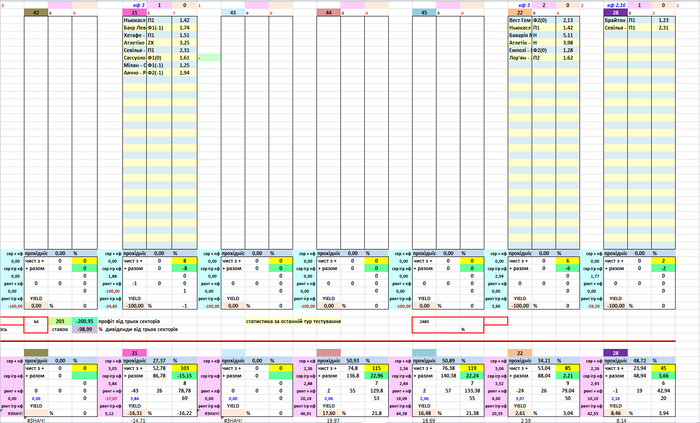This screenshot has width=700, height=423.
Task: Select the olive header cell labeled 42
Action: tap(36, 12)
